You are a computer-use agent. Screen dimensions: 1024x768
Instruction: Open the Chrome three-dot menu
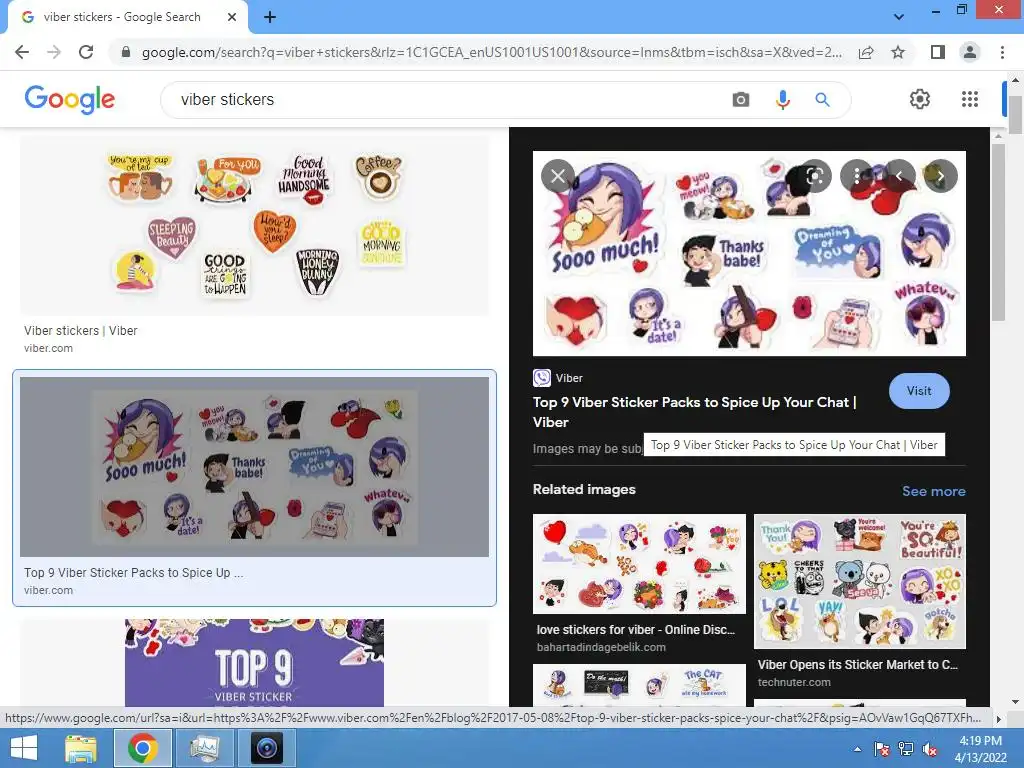coord(1002,52)
